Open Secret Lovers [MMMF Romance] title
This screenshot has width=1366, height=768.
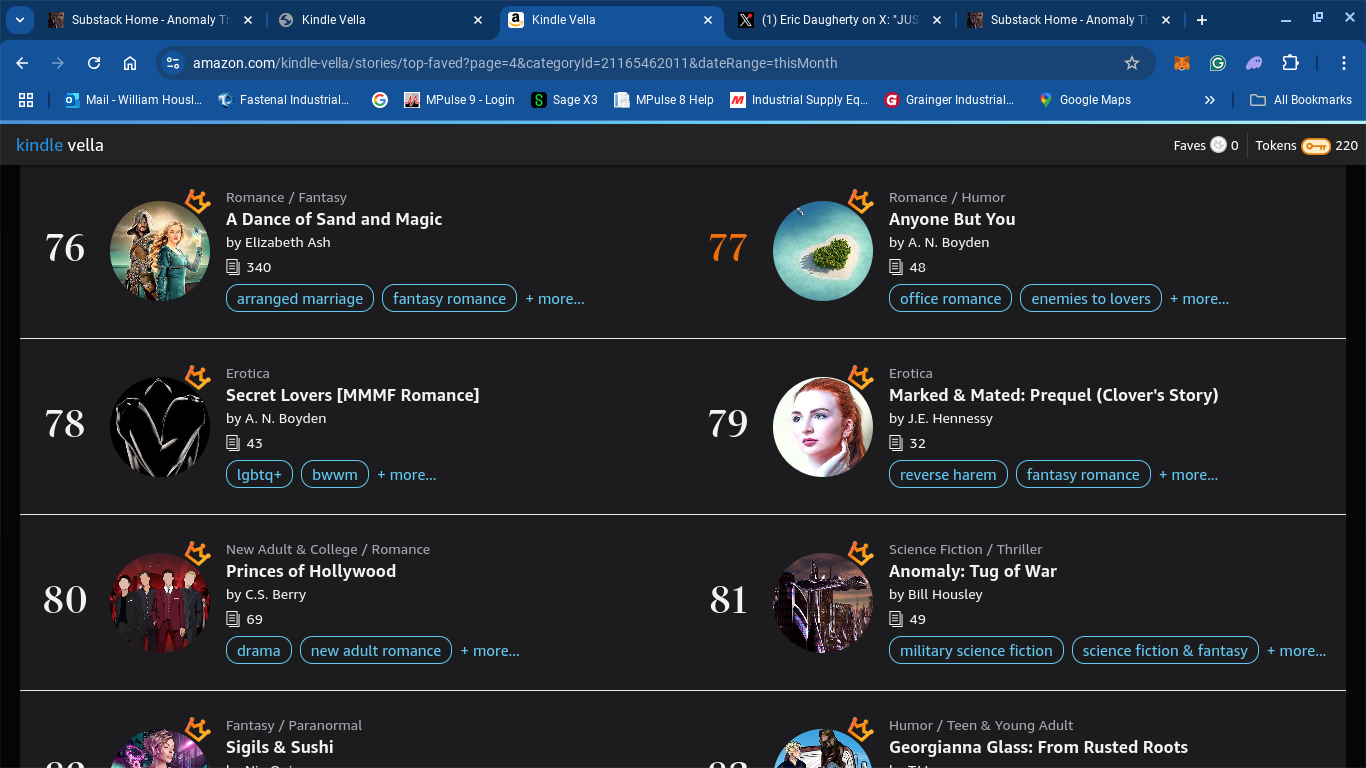click(x=353, y=395)
